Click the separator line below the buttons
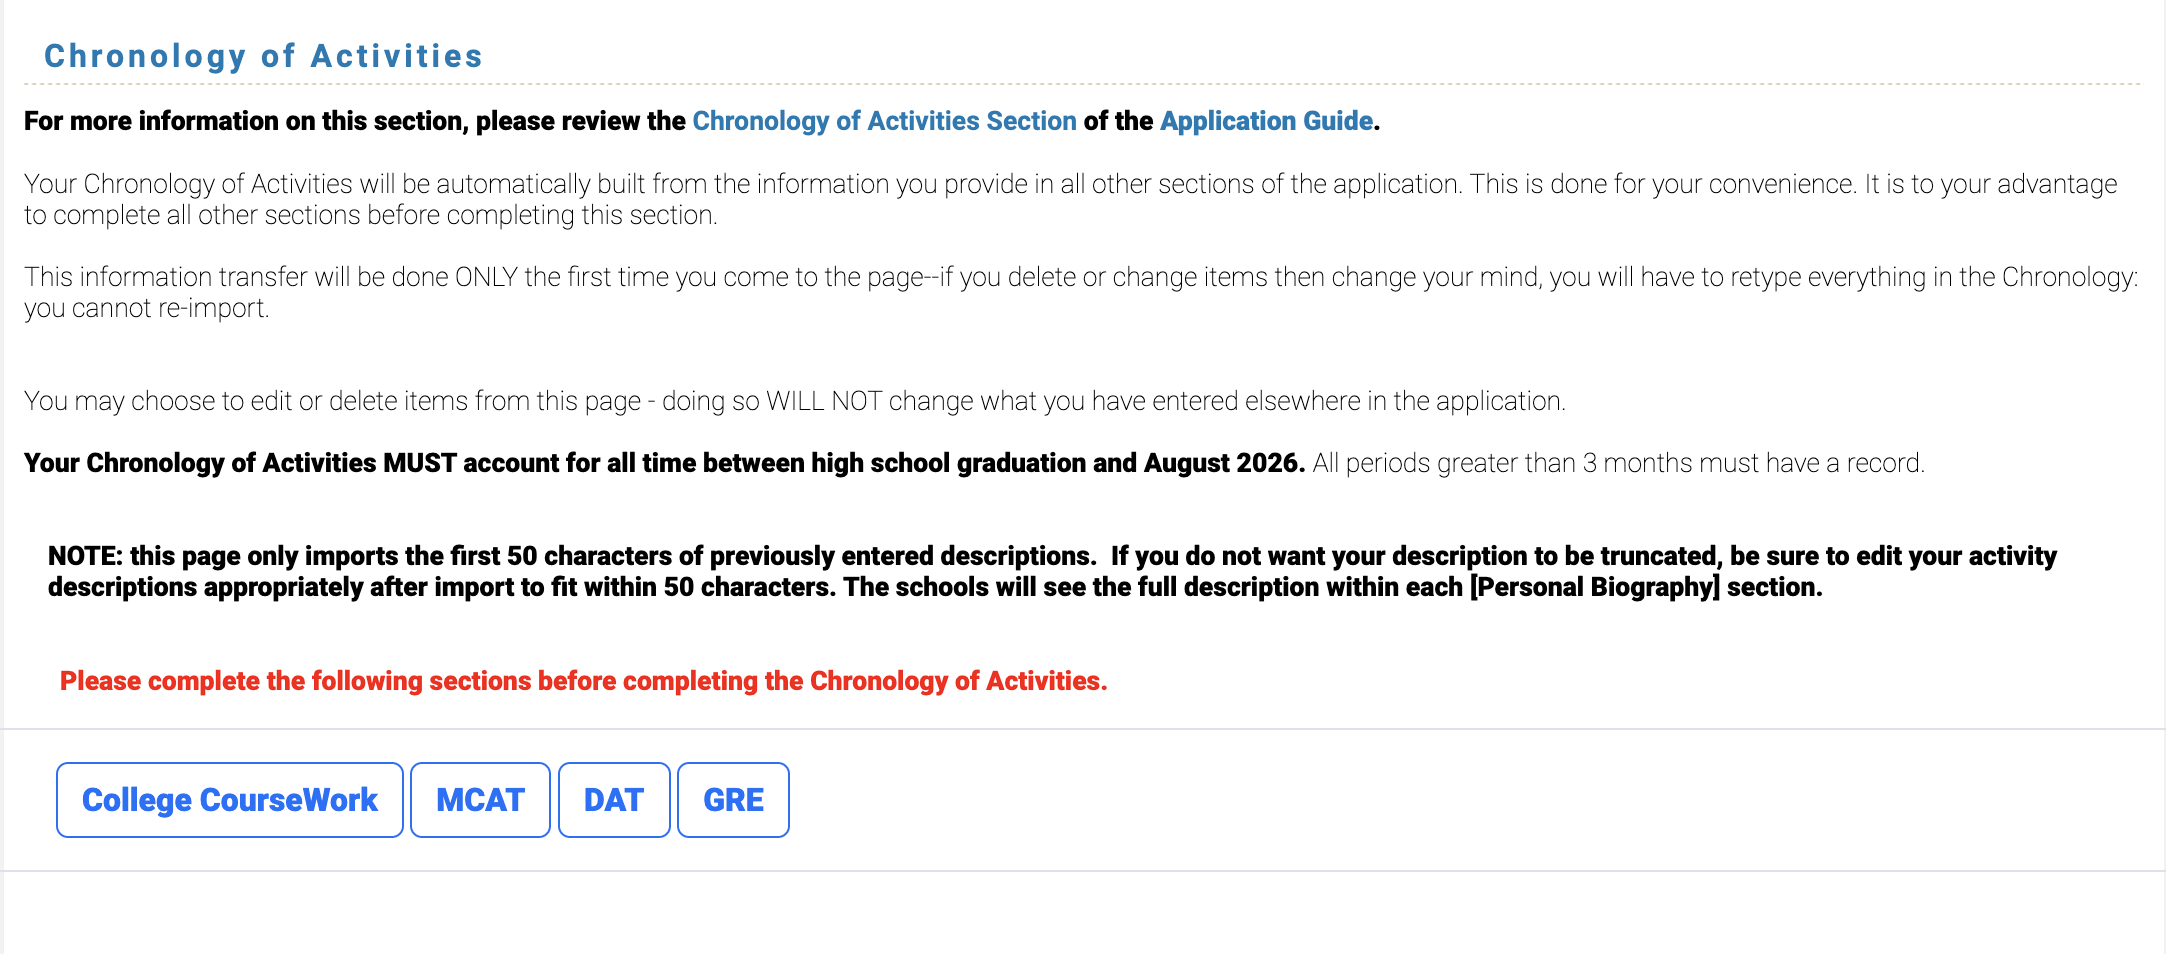The width and height of the screenshot is (2166, 954). point(1083,871)
